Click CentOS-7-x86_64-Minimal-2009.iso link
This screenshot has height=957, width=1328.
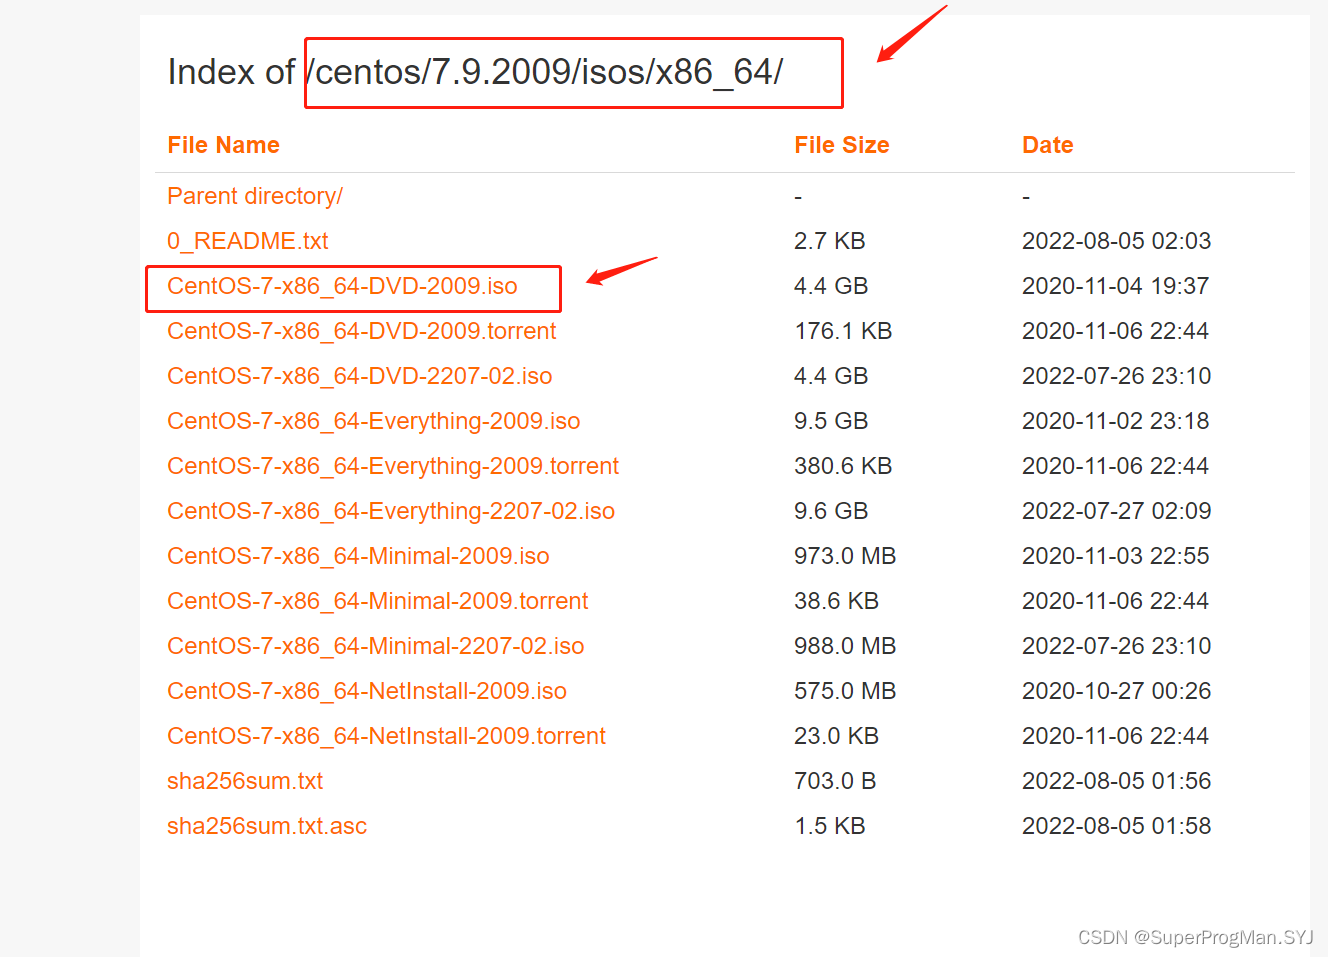coord(358,556)
